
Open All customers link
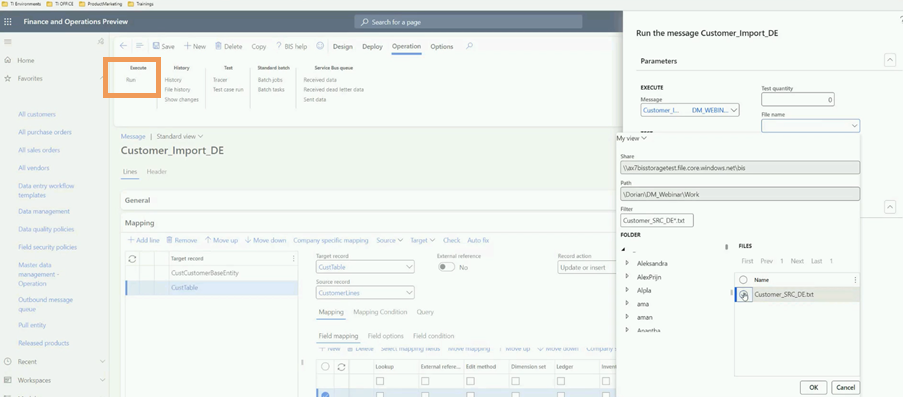37,115
